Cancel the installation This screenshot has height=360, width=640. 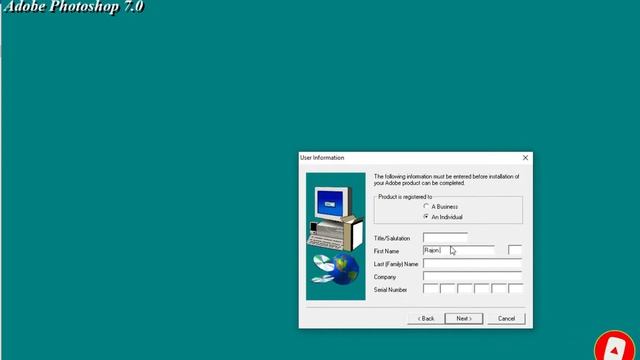click(506, 318)
